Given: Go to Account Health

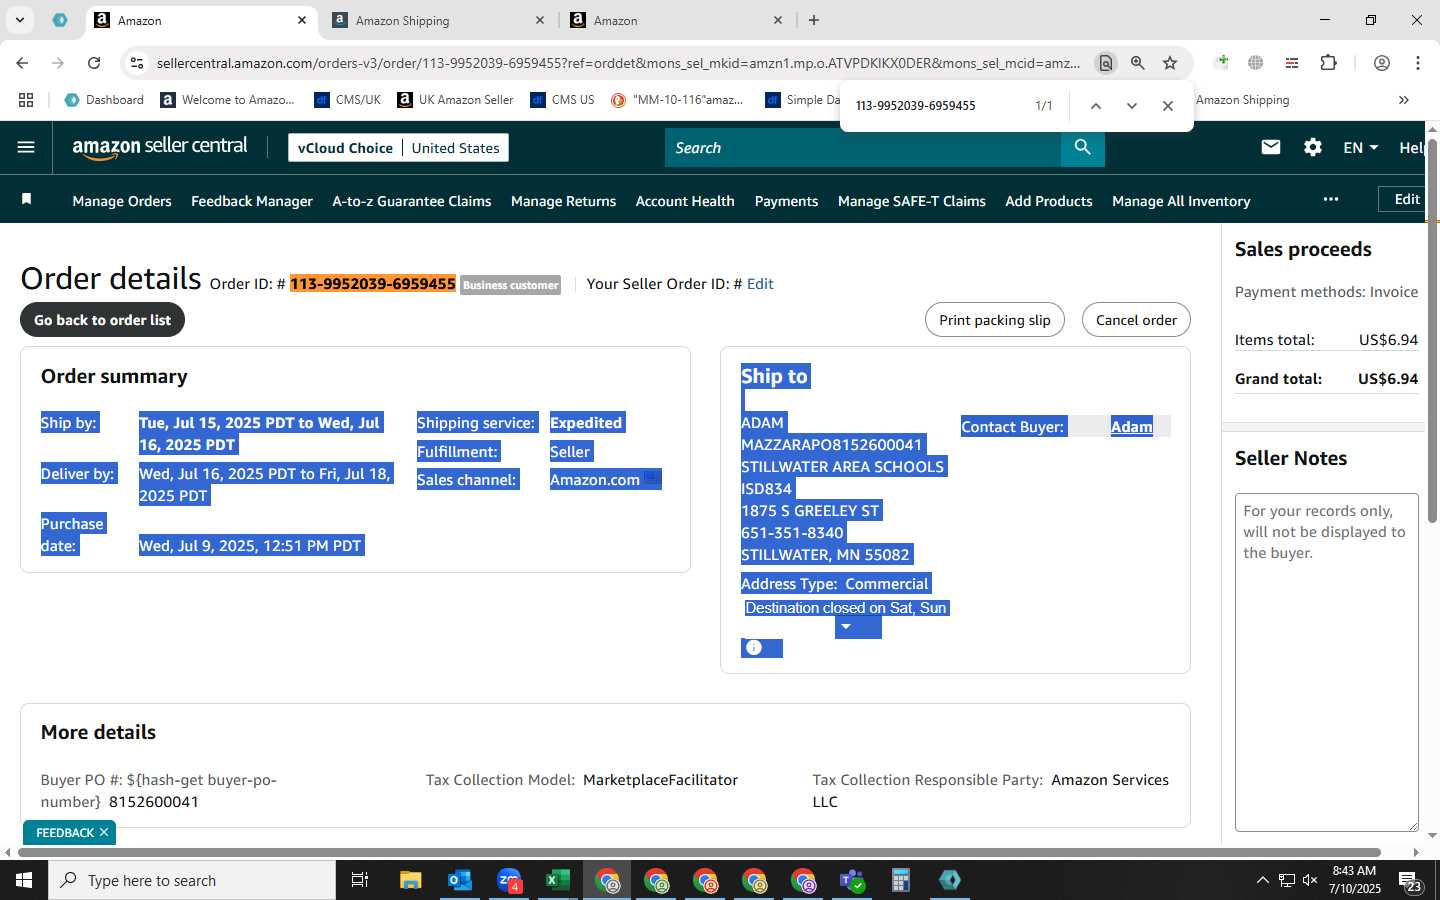Looking at the screenshot, I should click(685, 201).
